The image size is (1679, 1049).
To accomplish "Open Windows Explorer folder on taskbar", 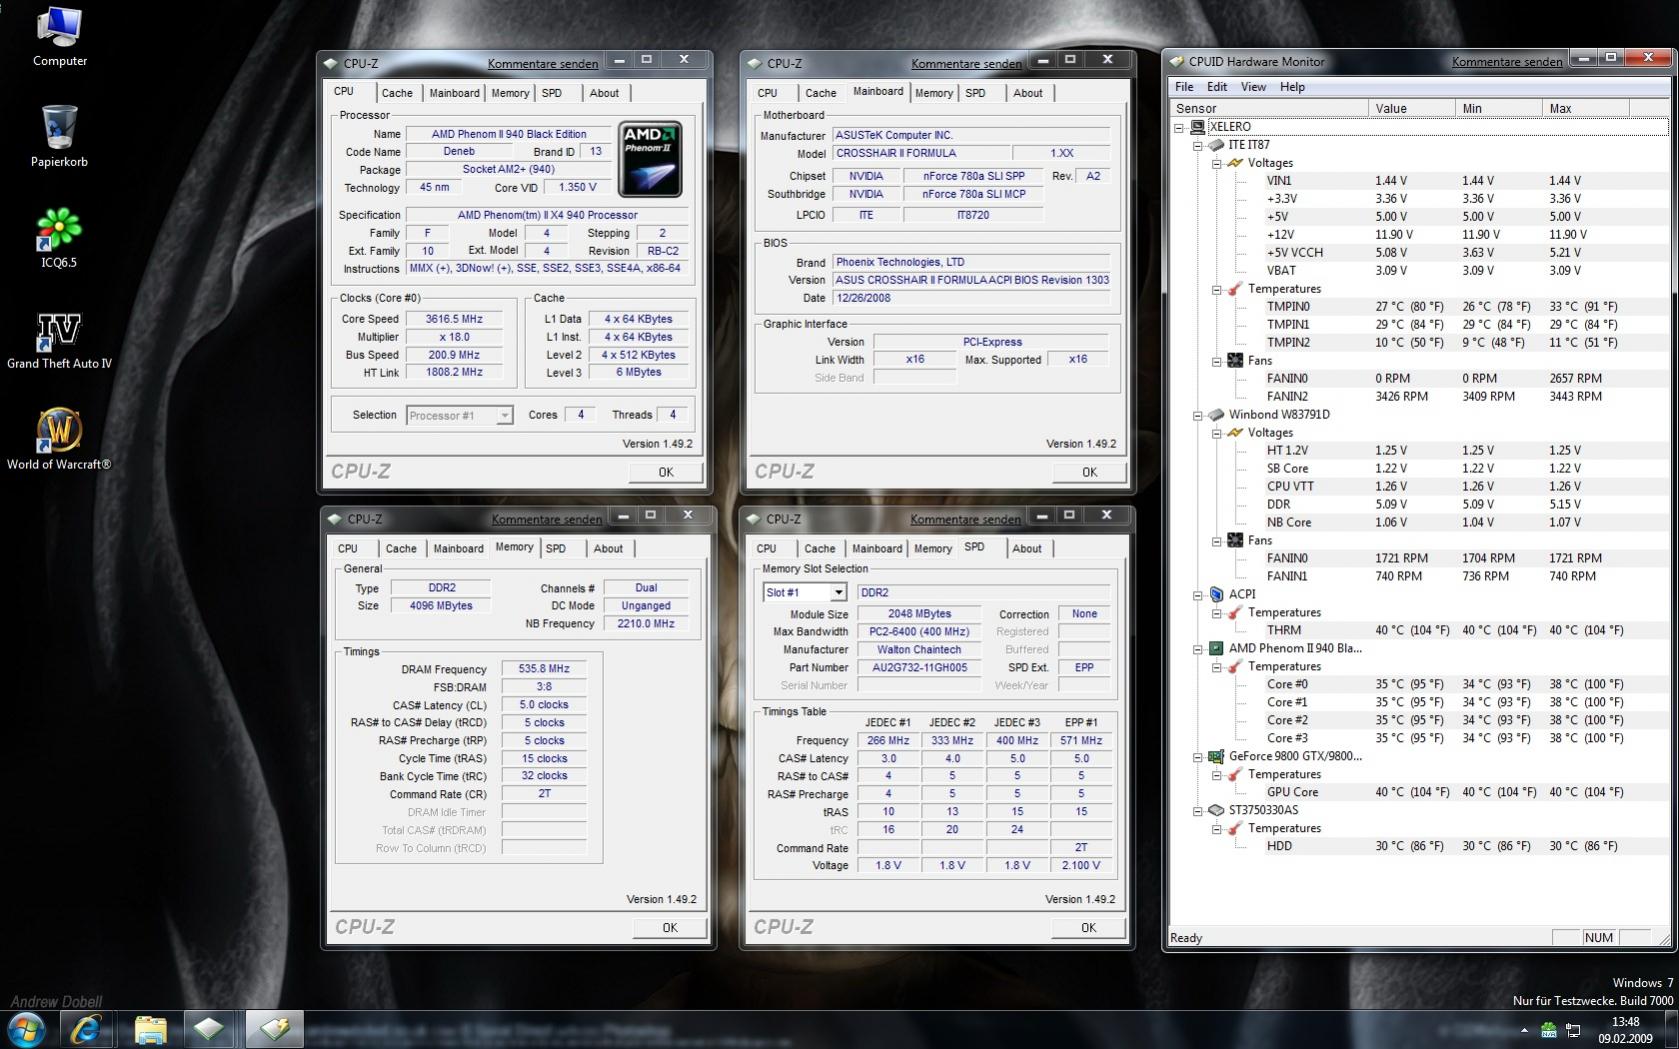I will pyautogui.click(x=150, y=1029).
